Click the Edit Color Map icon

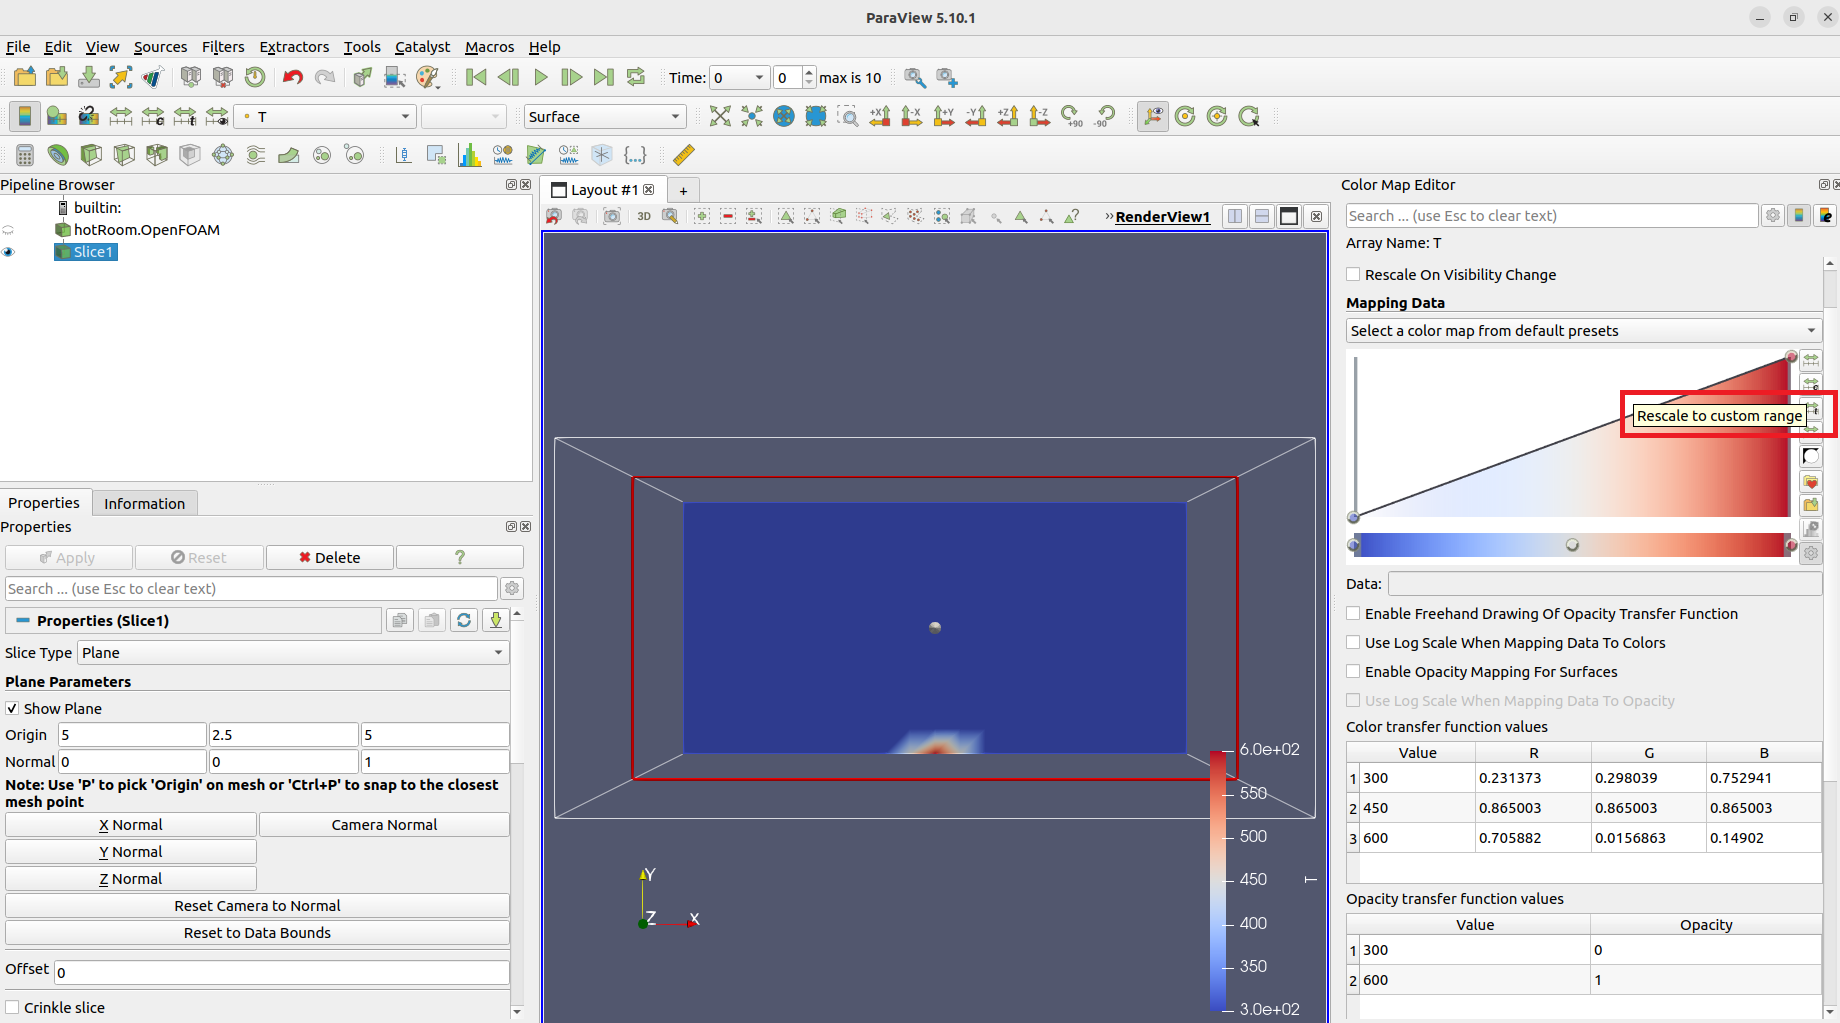tap(57, 117)
